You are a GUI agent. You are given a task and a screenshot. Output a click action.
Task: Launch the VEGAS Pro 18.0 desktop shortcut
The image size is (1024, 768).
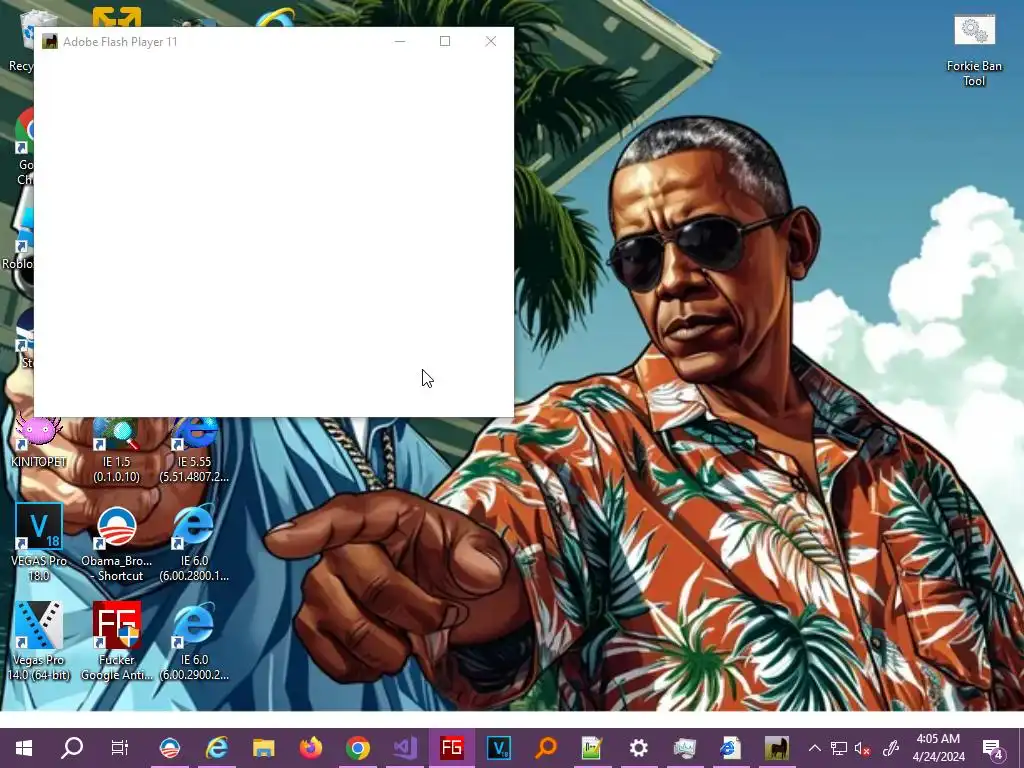pyautogui.click(x=39, y=542)
